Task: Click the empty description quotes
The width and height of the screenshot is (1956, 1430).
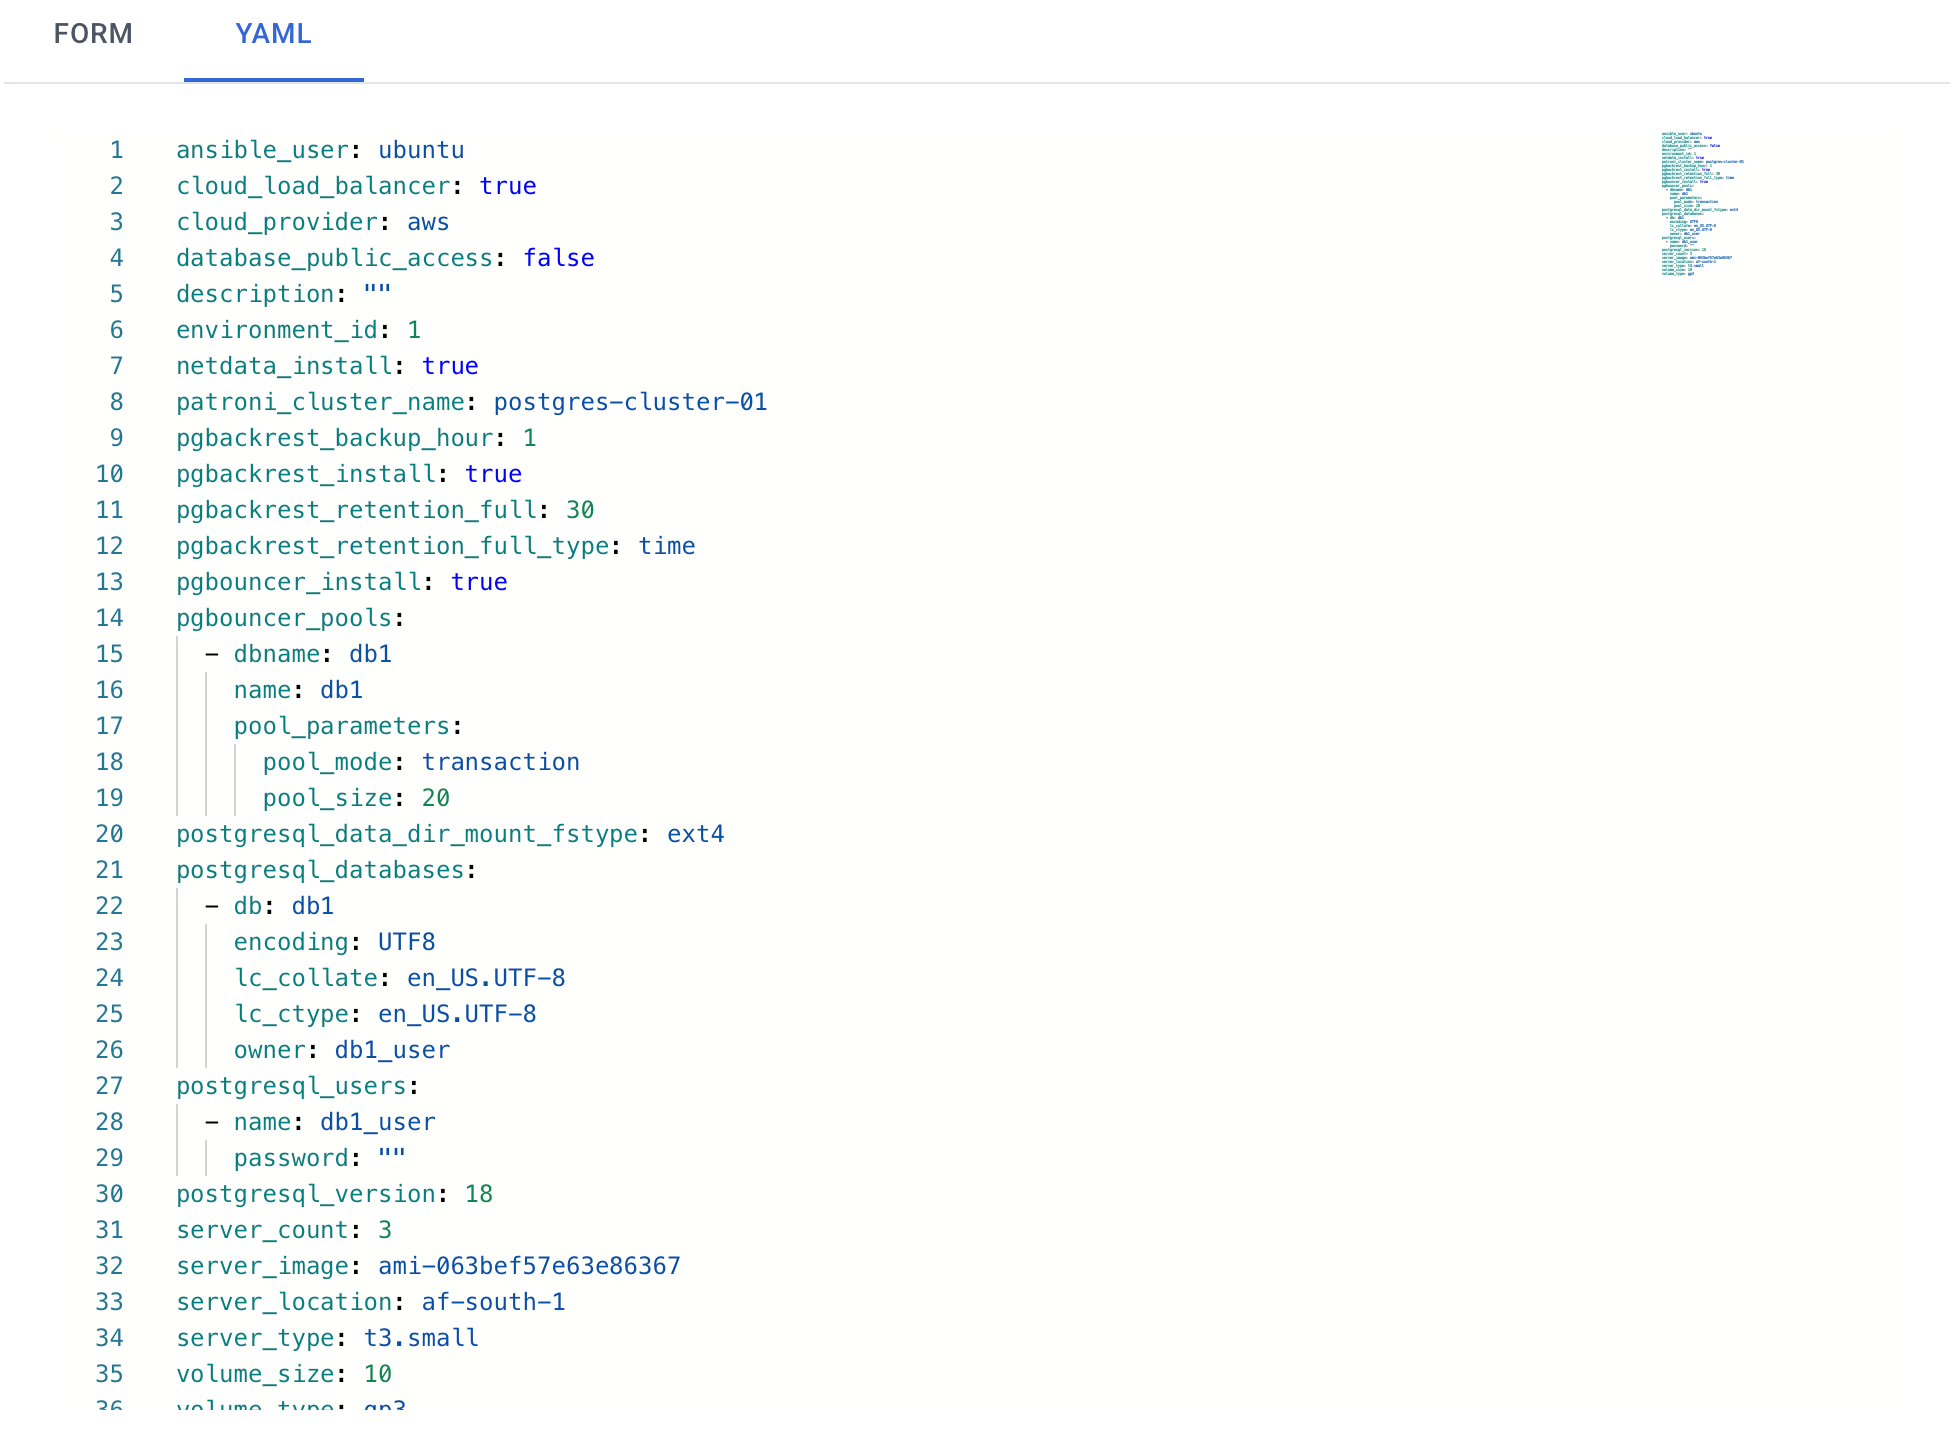Action: 377,294
